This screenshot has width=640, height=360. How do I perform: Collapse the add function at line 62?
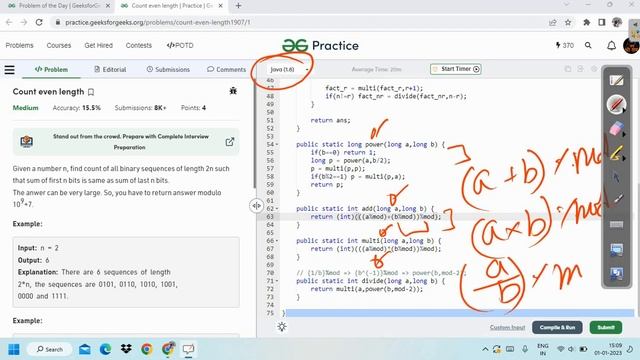coord(277,209)
